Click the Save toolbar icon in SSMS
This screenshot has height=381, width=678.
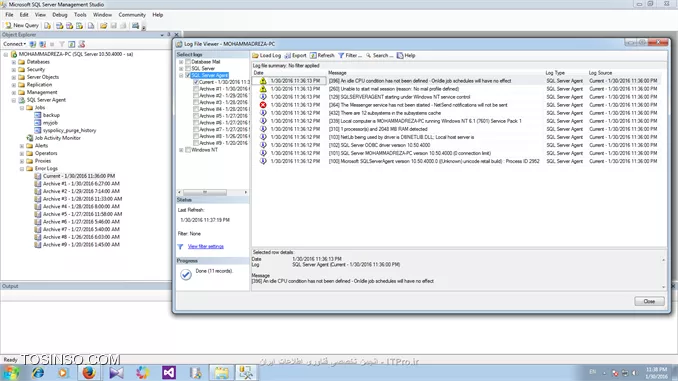coord(114,26)
